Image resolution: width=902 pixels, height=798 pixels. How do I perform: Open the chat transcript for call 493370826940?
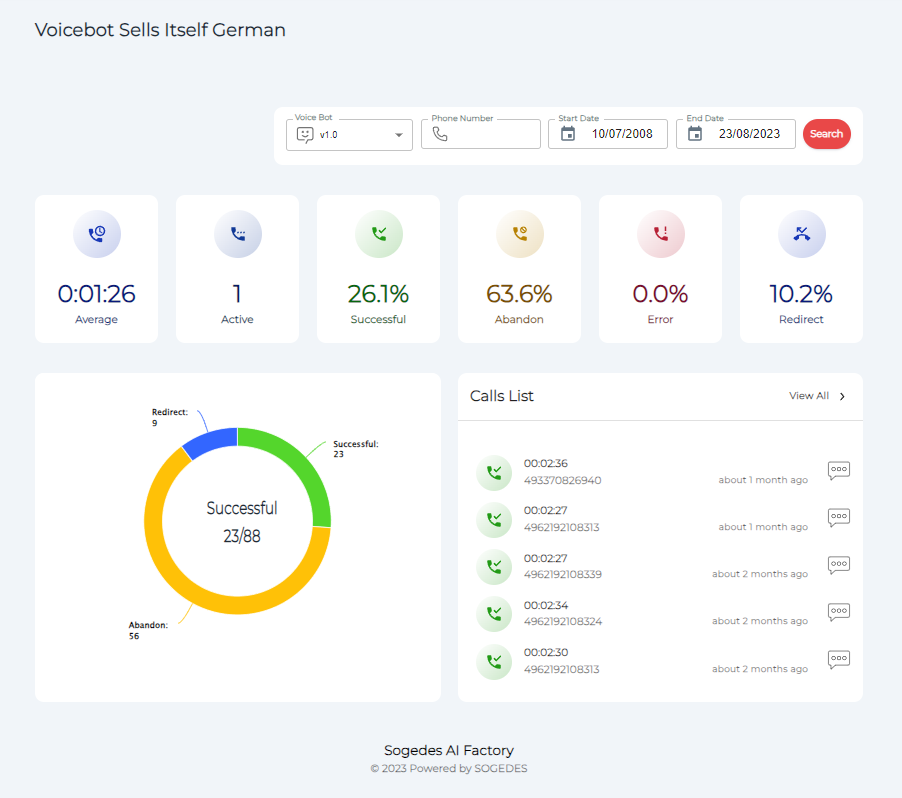point(838,470)
